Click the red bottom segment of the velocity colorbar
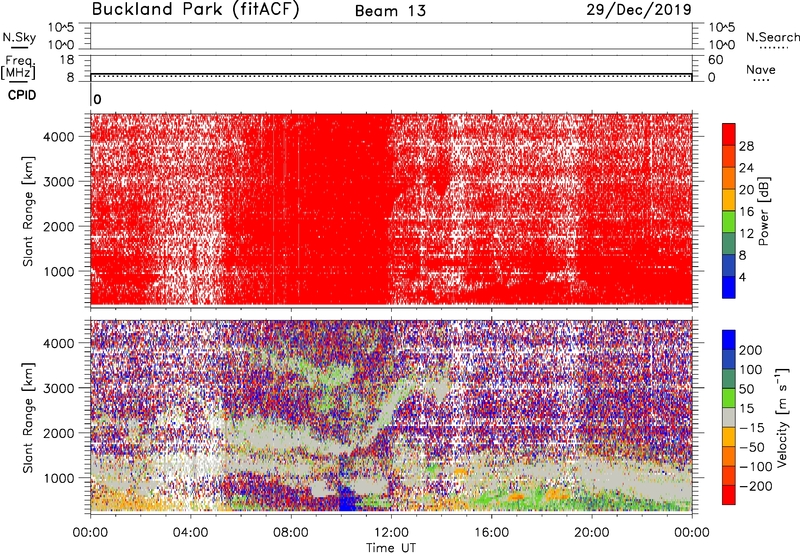 pos(729,495)
